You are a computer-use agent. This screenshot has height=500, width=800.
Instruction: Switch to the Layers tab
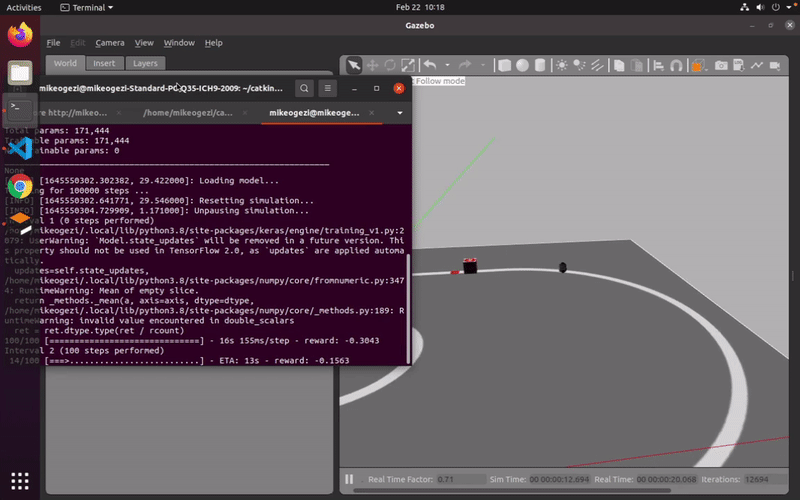(145, 63)
